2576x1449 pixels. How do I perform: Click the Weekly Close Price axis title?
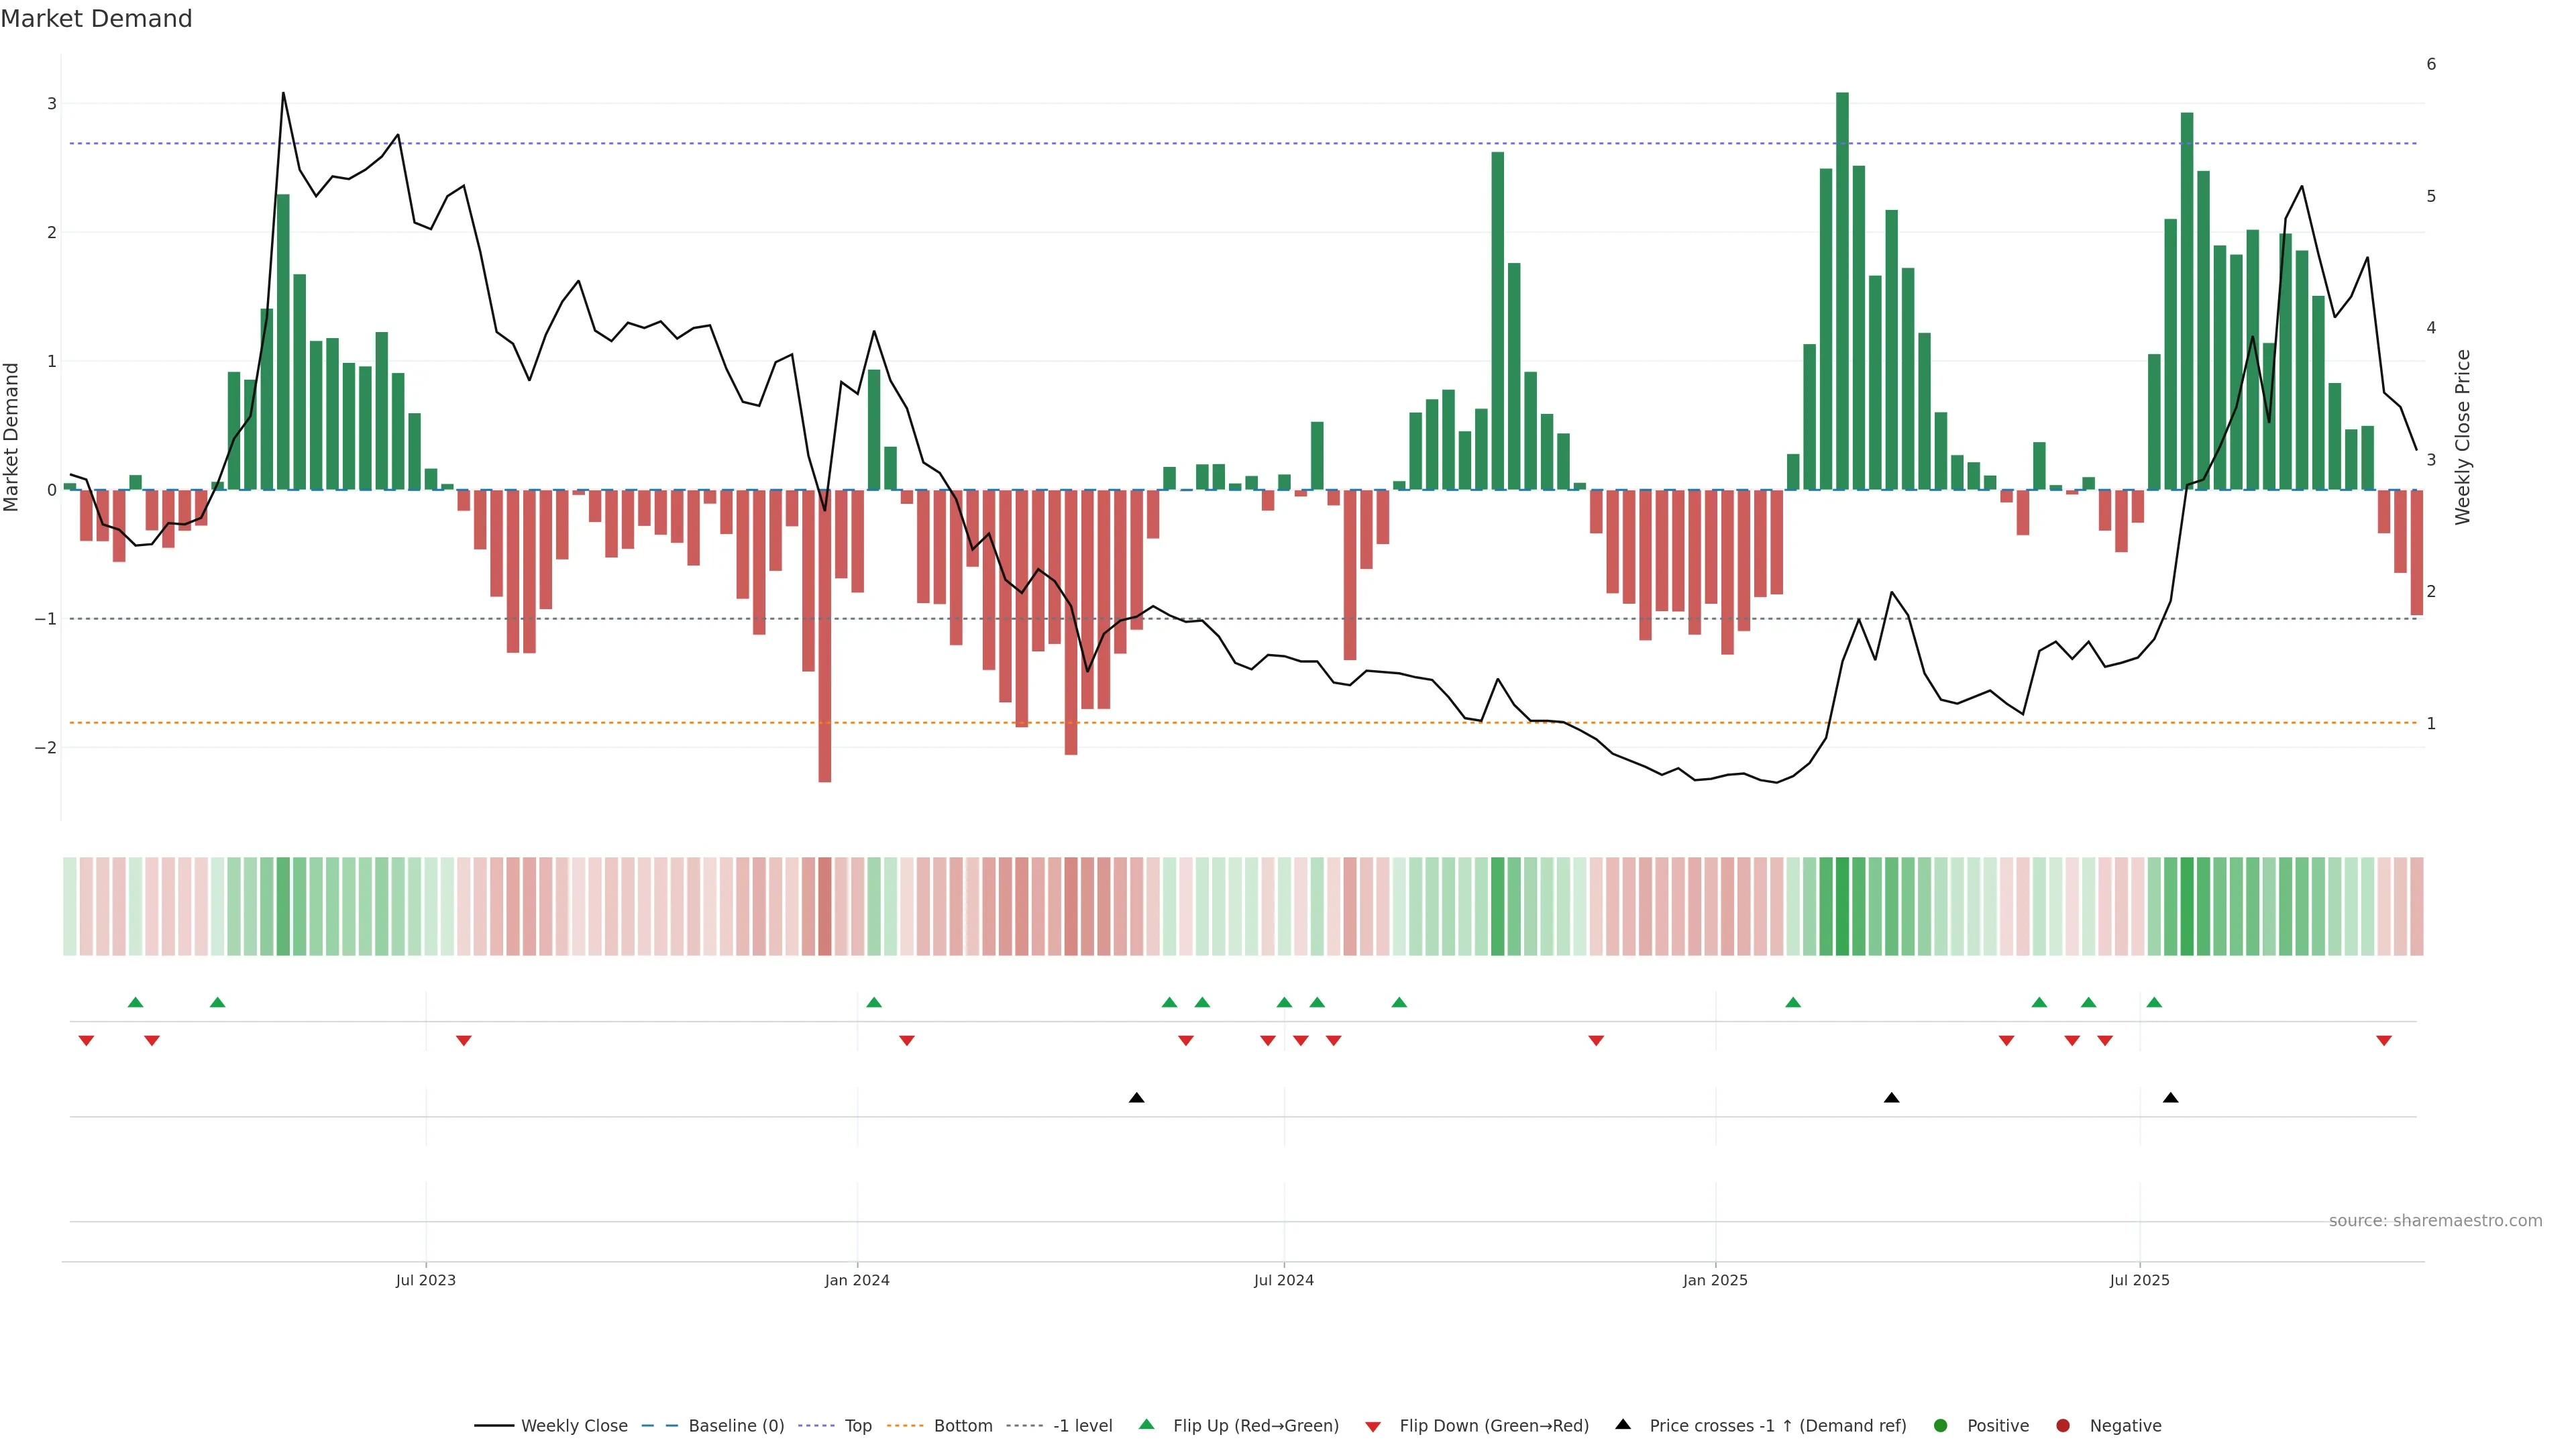2462,437
